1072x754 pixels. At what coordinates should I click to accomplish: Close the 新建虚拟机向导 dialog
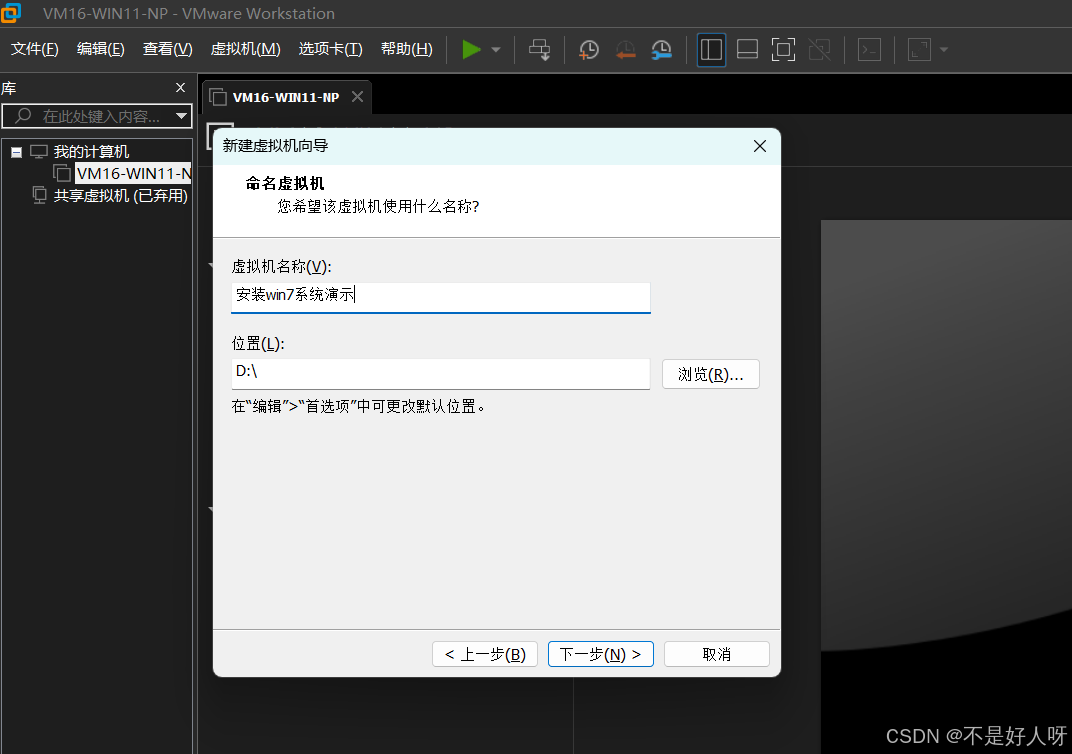point(760,146)
